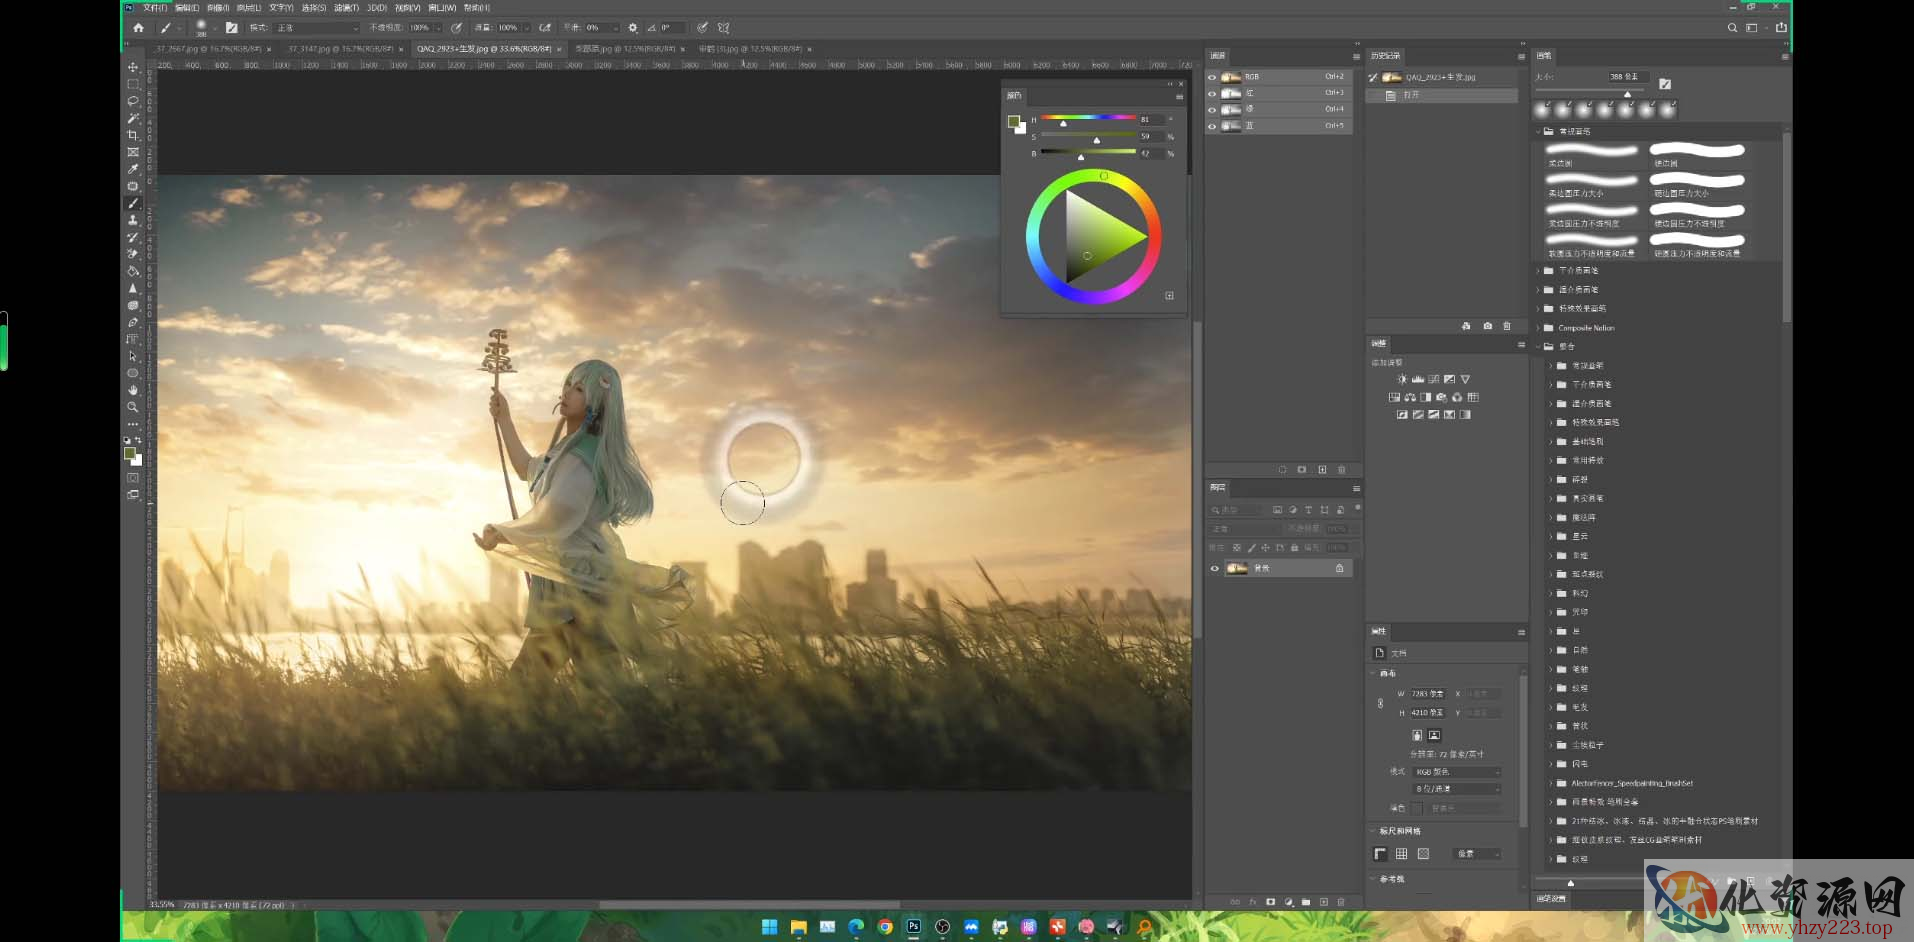Select the Eyedropper tool
This screenshot has width=1914, height=942.
pyautogui.click(x=132, y=169)
